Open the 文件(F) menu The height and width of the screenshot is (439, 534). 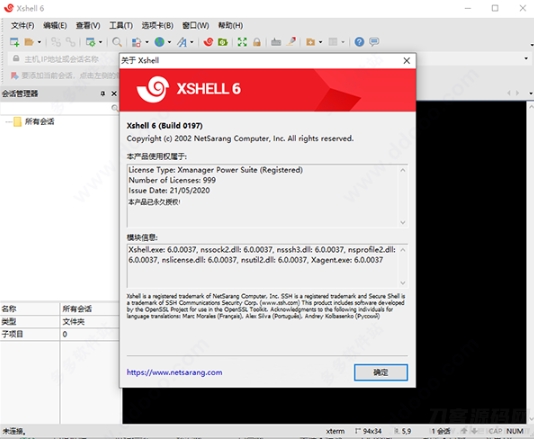click(22, 26)
